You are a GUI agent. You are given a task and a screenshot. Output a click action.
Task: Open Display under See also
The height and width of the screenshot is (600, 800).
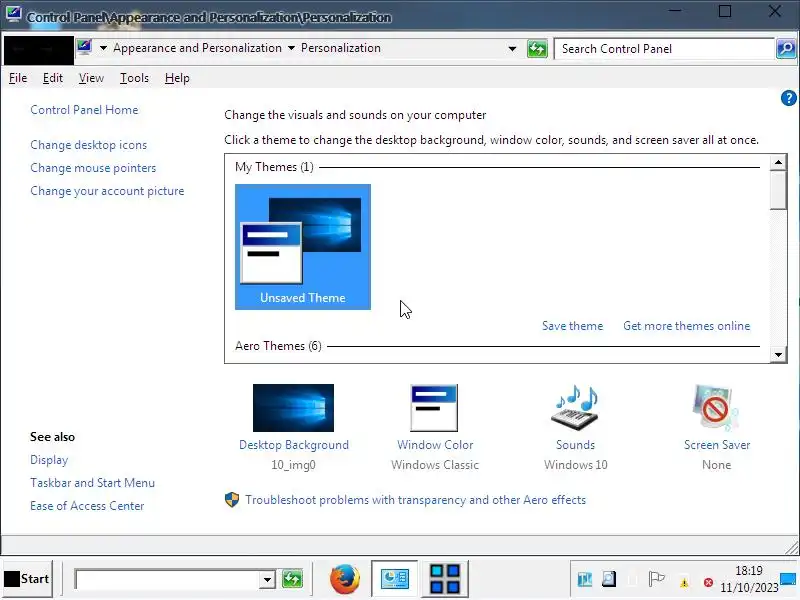coord(49,460)
